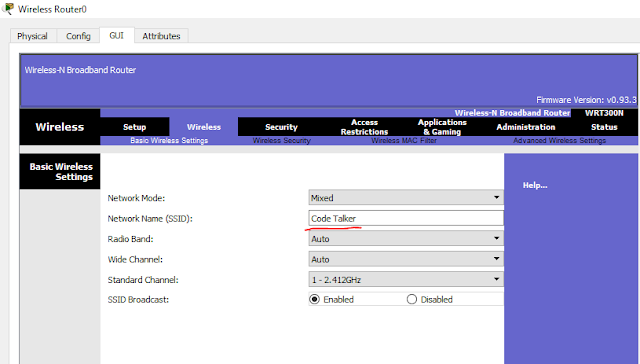Click the WRT300N model label
Image resolution: width=640 pixels, height=364 pixels.
[x=604, y=113]
